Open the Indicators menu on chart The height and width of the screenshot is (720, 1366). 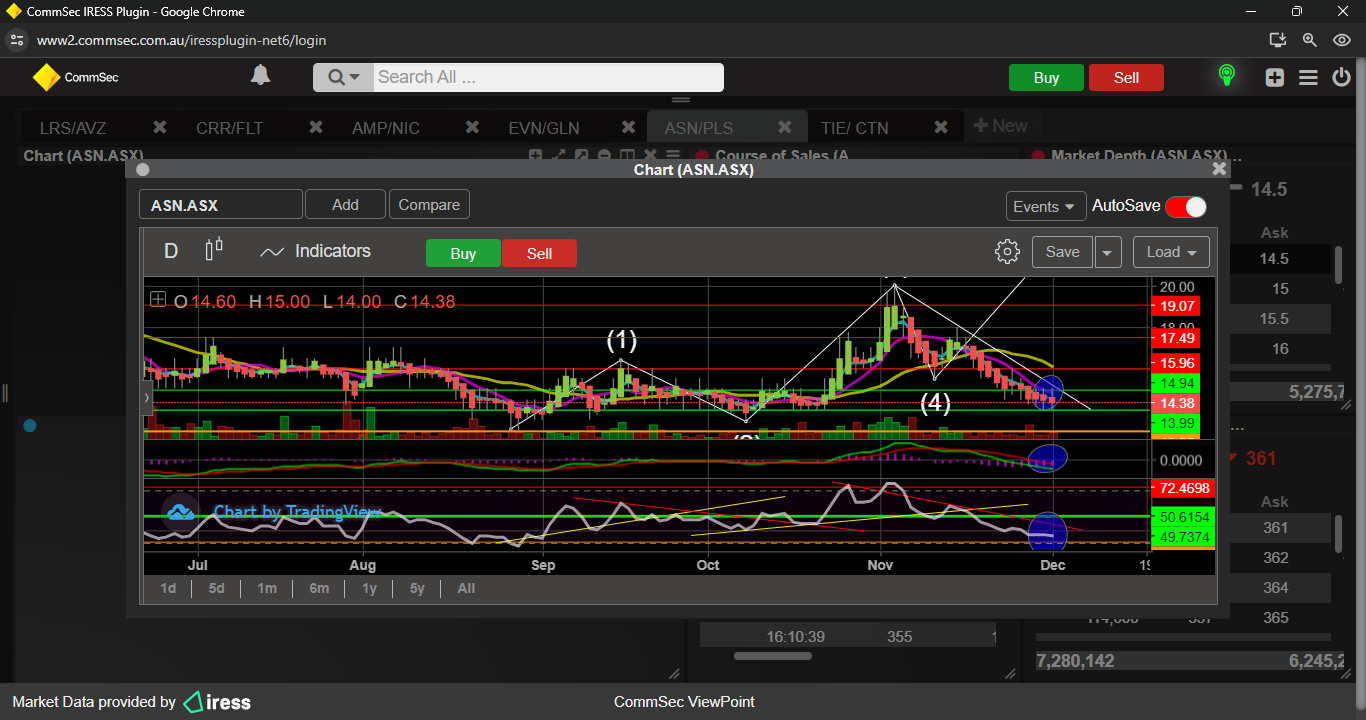[x=315, y=252]
